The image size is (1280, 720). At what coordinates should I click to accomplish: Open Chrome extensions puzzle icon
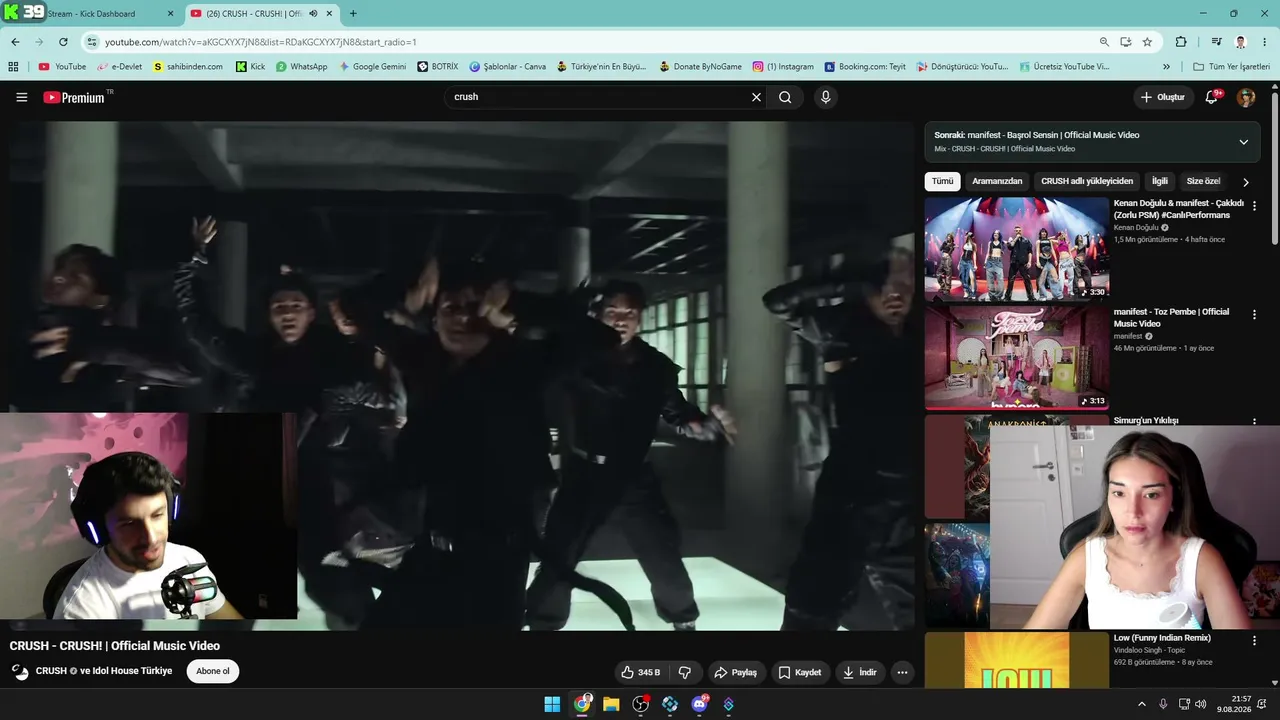[1181, 42]
